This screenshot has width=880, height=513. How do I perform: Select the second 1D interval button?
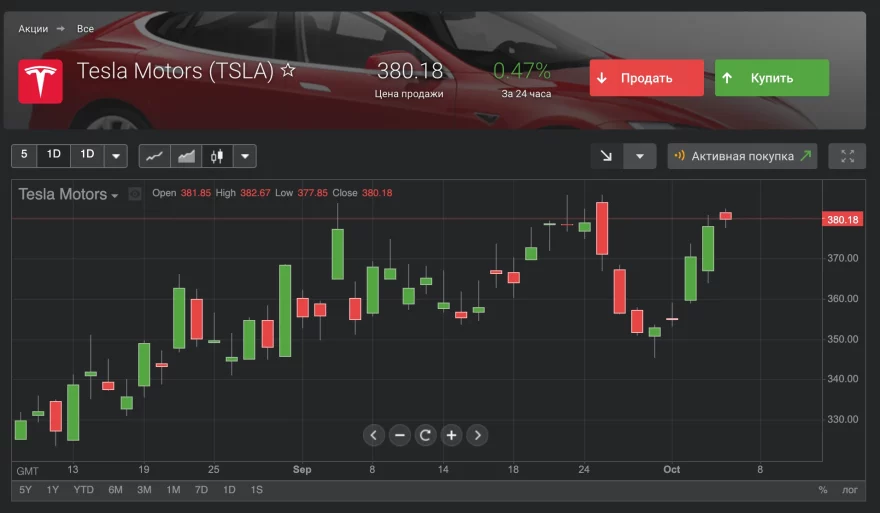pyautogui.click(x=87, y=155)
